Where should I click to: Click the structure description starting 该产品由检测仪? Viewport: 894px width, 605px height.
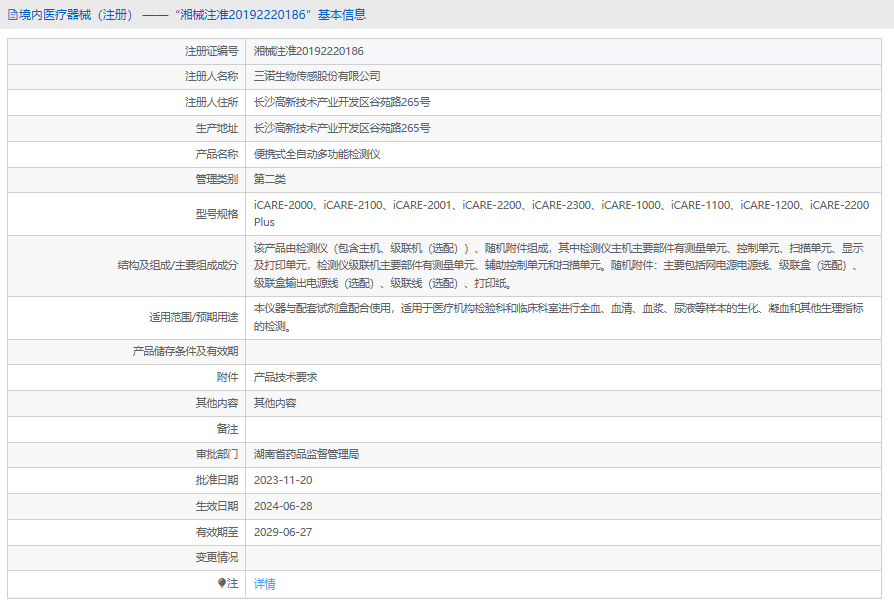(x=559, y=265)
